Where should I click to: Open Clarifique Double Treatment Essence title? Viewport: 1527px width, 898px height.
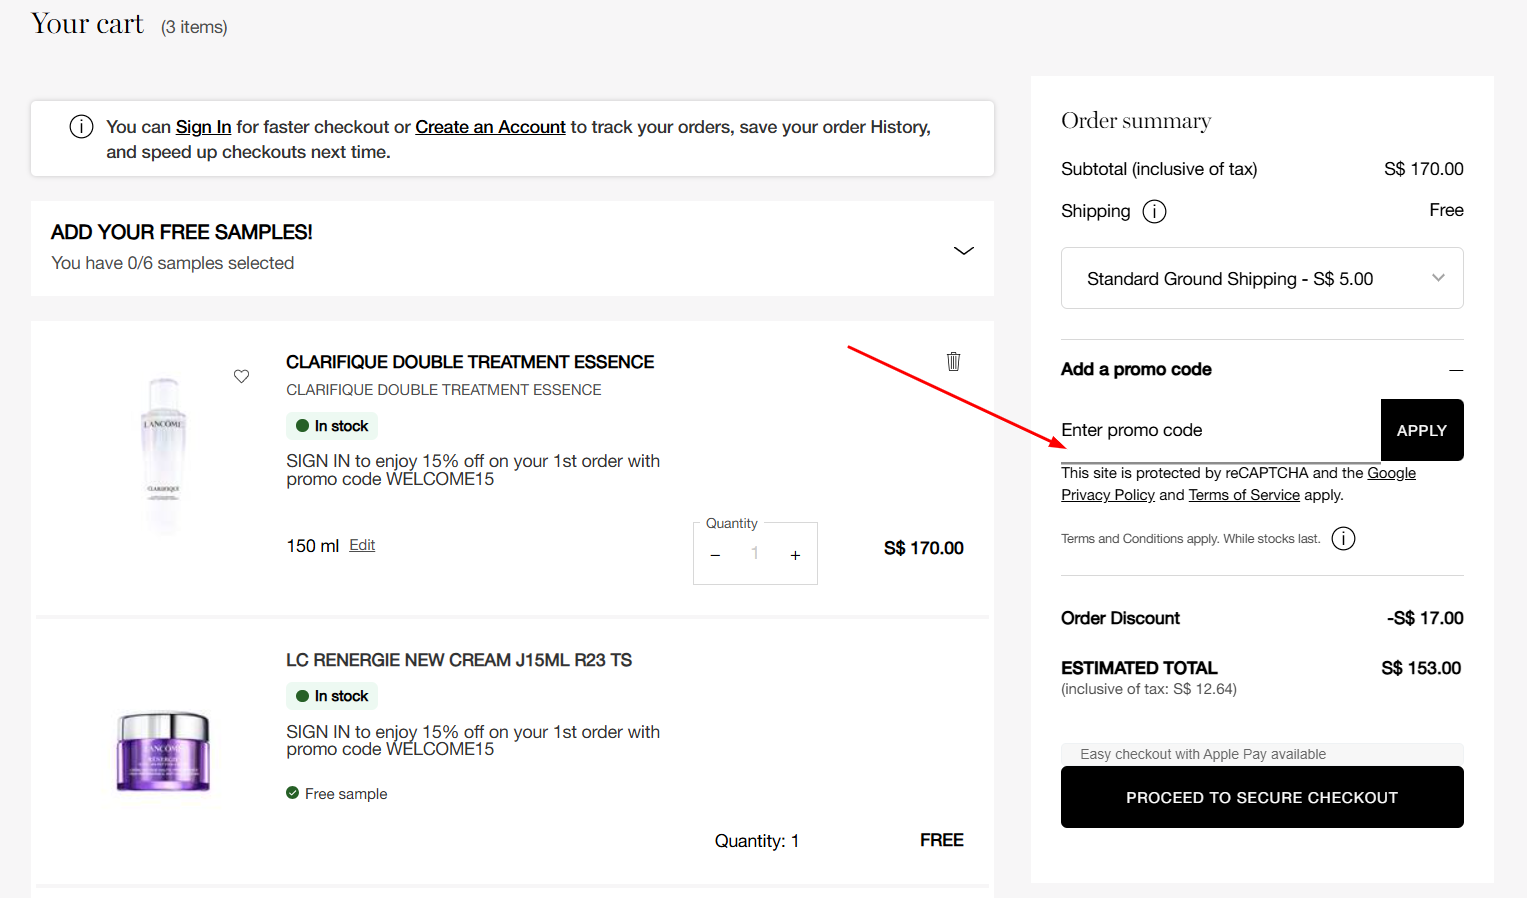click(x=470, y=362)
